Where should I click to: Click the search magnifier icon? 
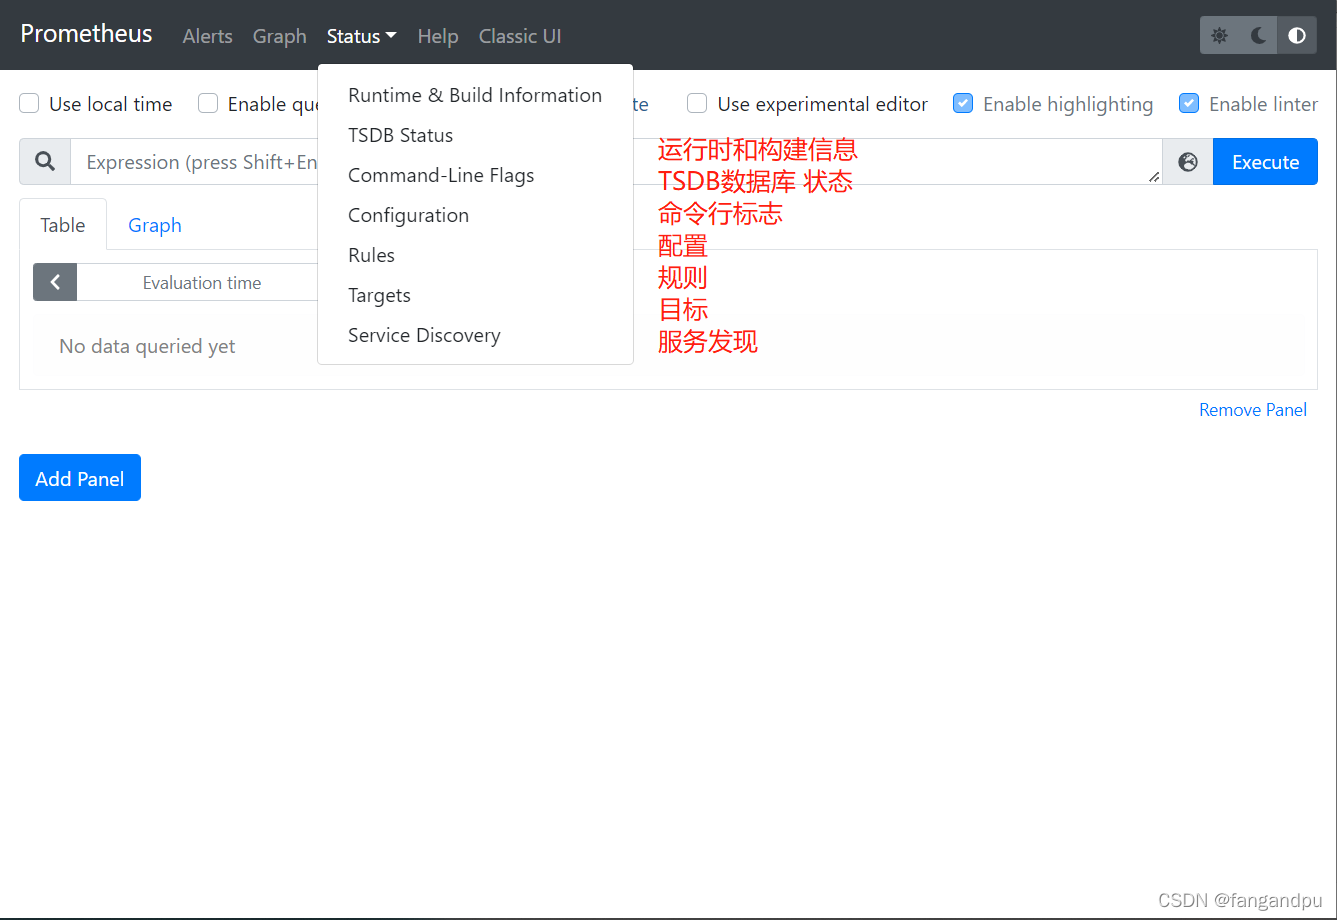[x=45, y=162]
